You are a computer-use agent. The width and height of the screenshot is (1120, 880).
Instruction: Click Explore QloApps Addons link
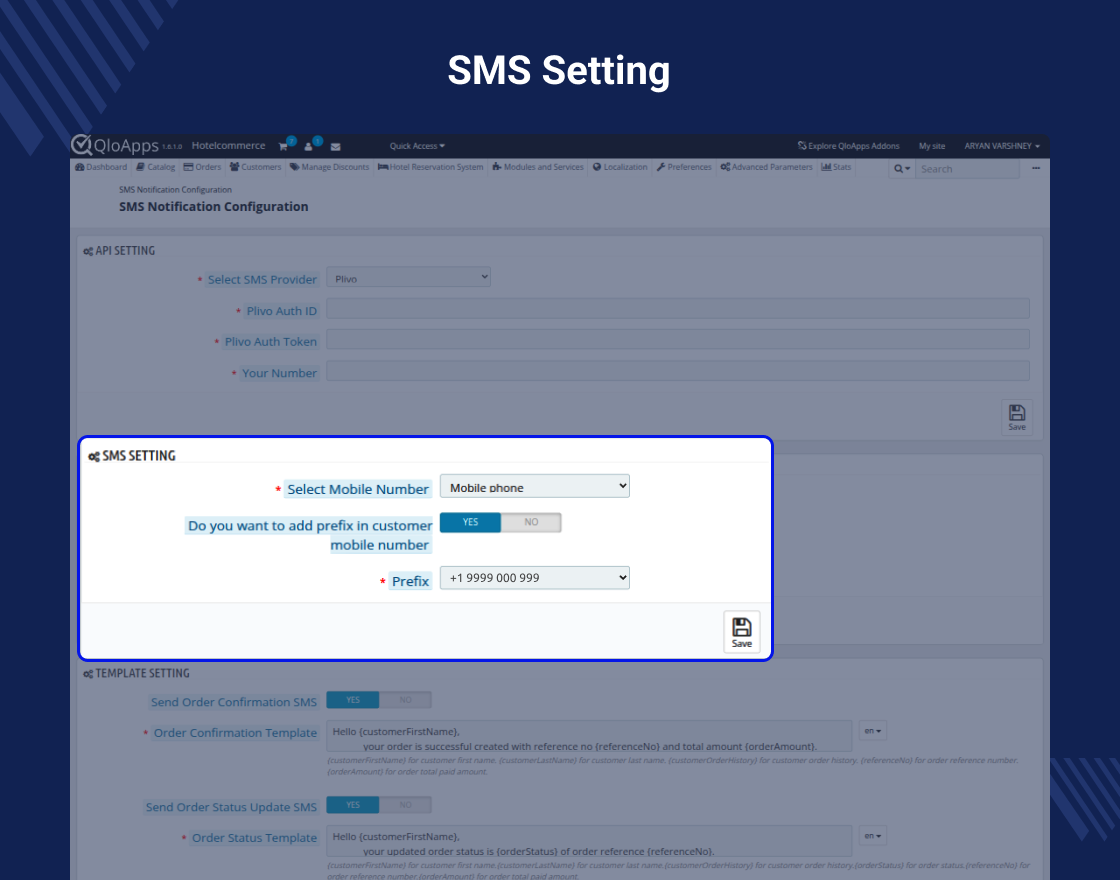(x=848, y=146)
